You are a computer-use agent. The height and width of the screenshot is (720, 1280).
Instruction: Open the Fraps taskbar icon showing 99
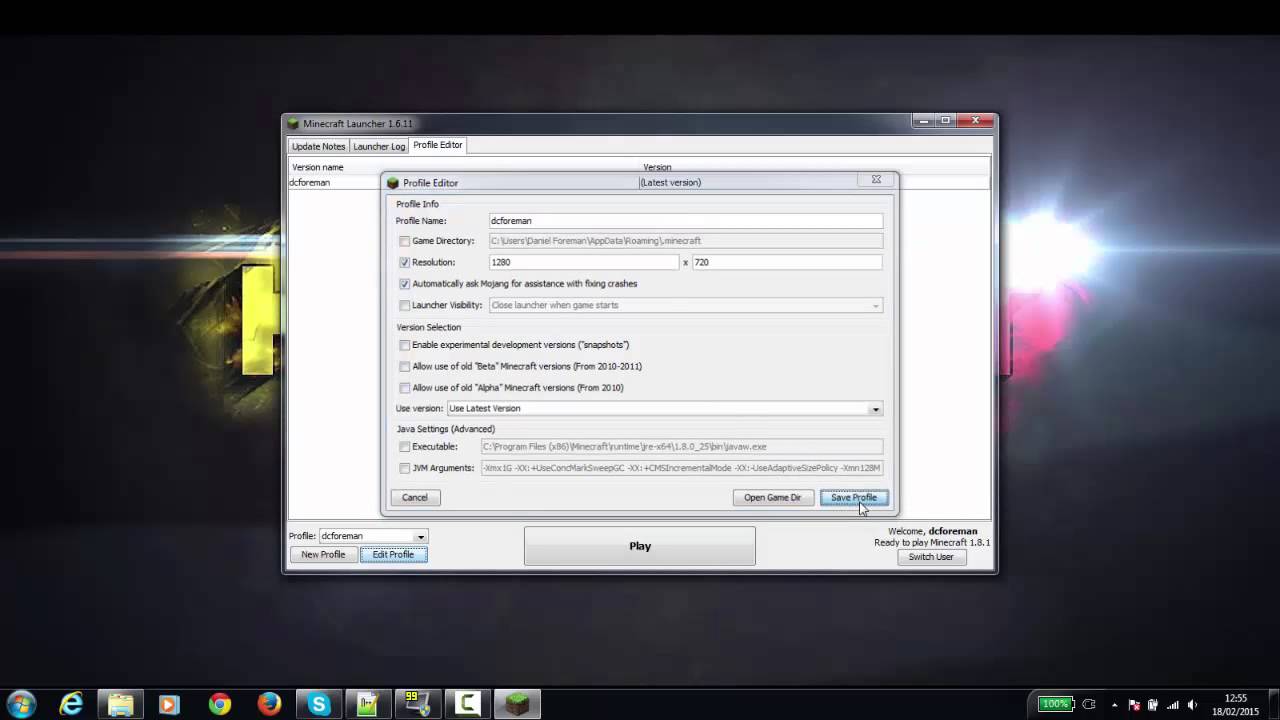pos(417,704)
